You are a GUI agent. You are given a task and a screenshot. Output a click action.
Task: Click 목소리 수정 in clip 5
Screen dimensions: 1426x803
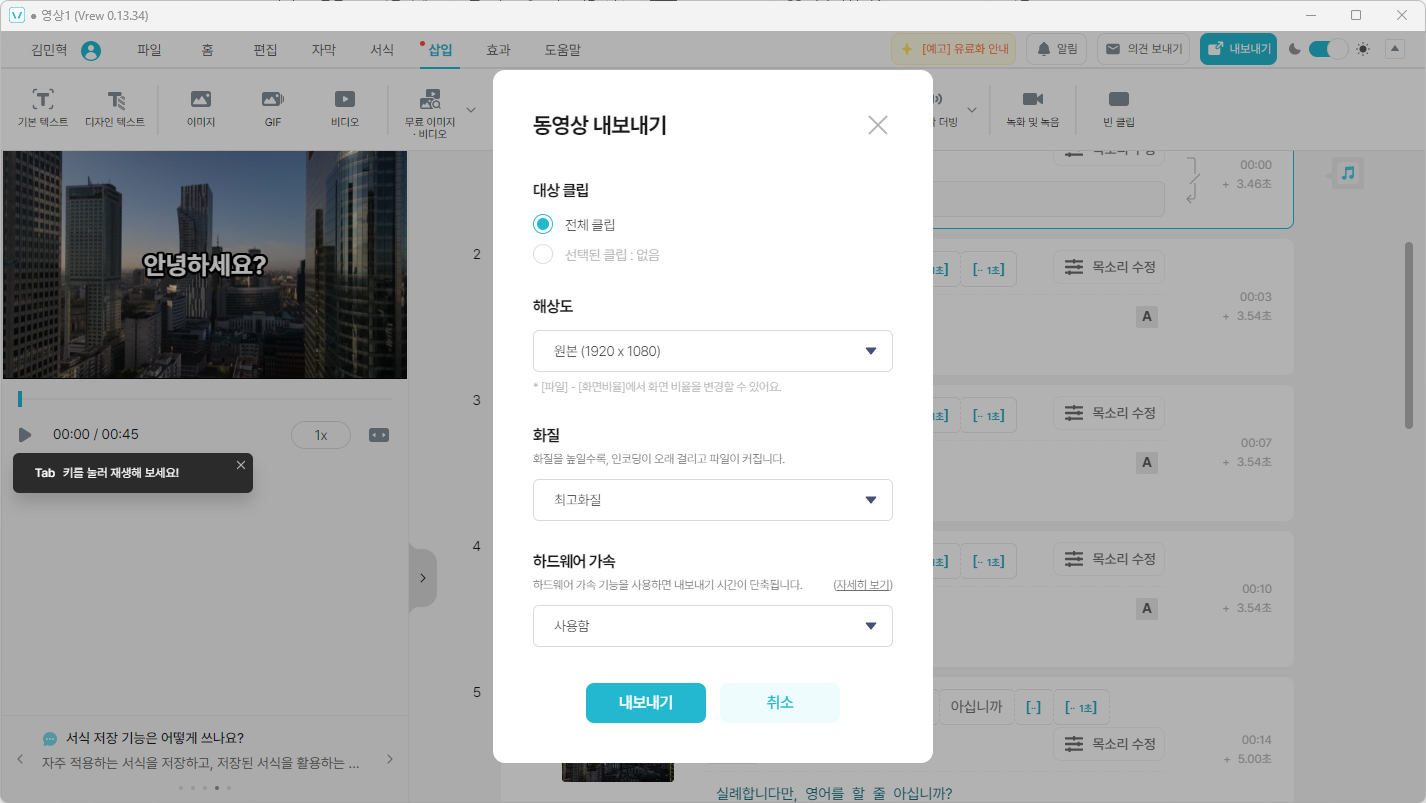coord(1109,744)
